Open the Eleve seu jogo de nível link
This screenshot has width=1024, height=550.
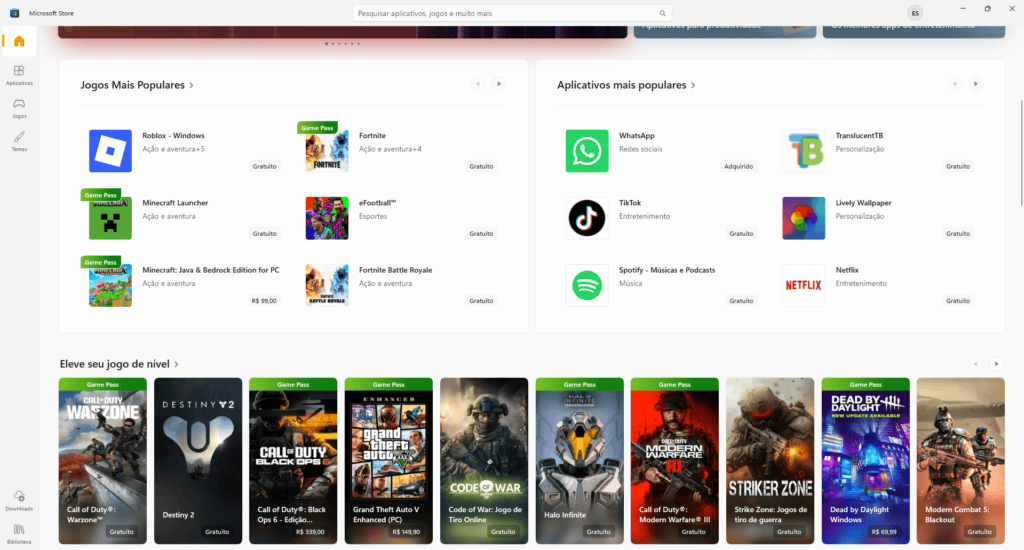120,364
